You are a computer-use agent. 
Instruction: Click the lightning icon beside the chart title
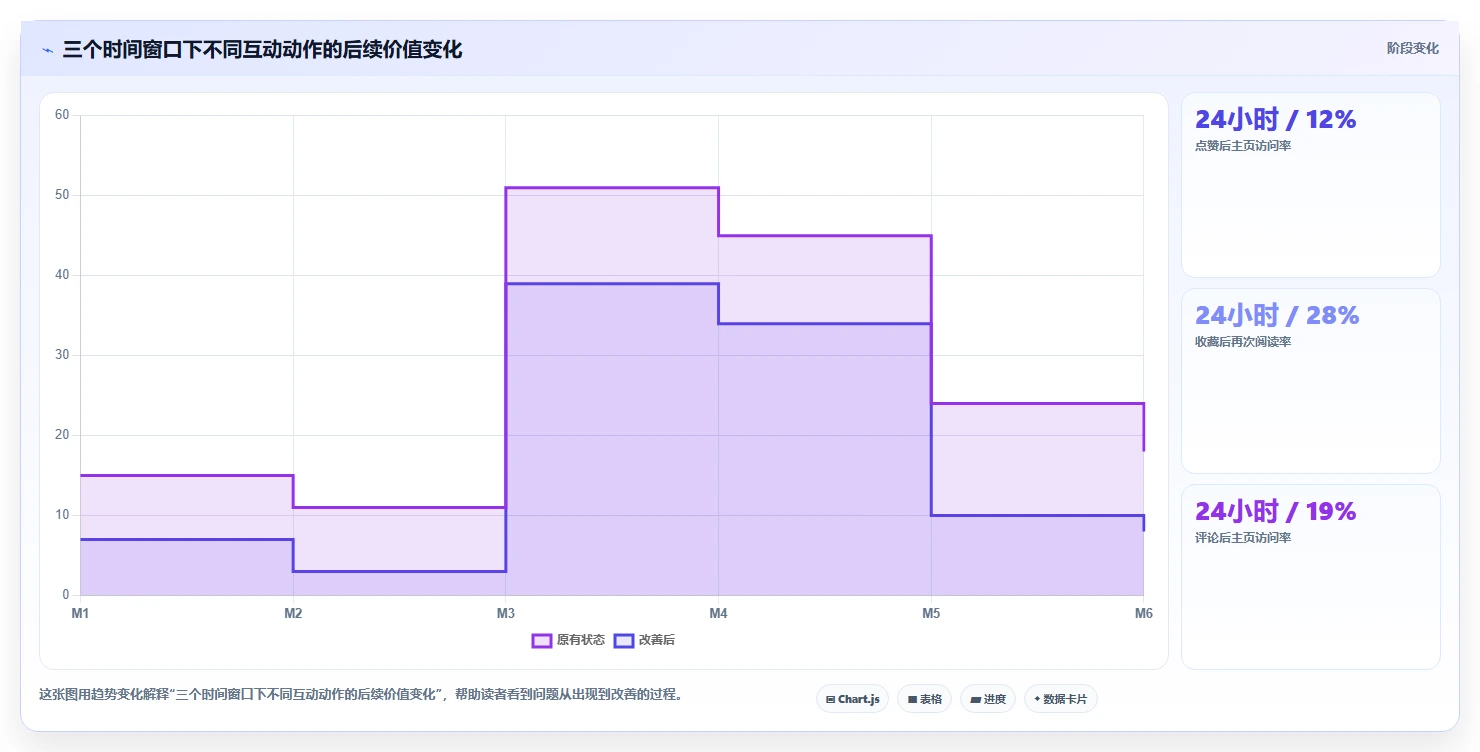(x=47, y=50)
